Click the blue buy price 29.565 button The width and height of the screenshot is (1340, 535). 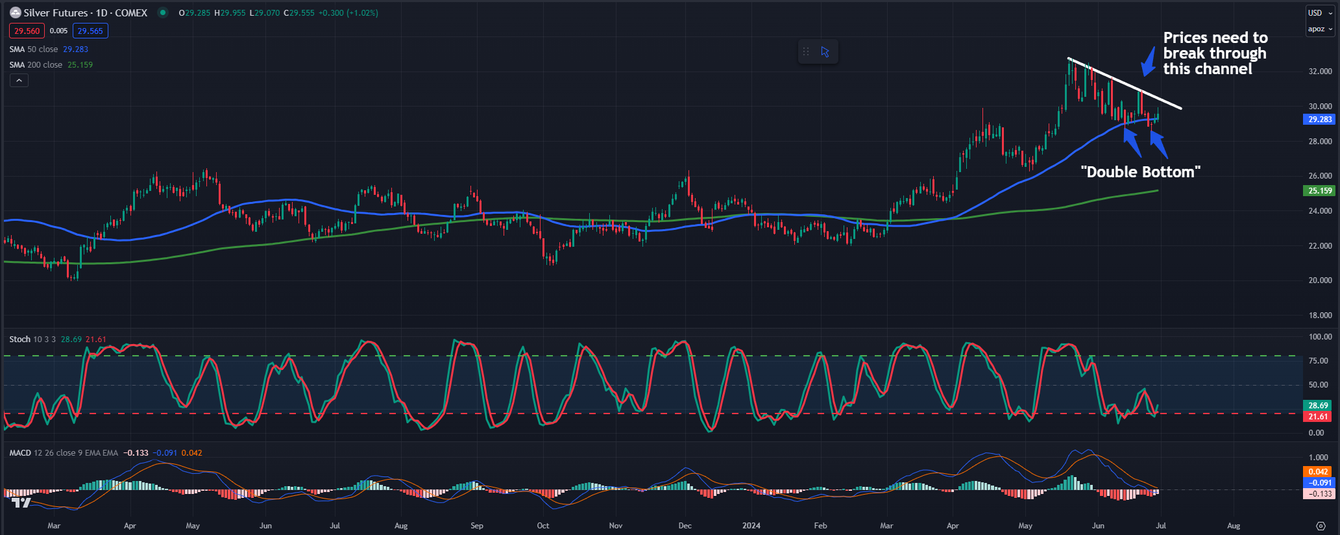tap(89, 31)
